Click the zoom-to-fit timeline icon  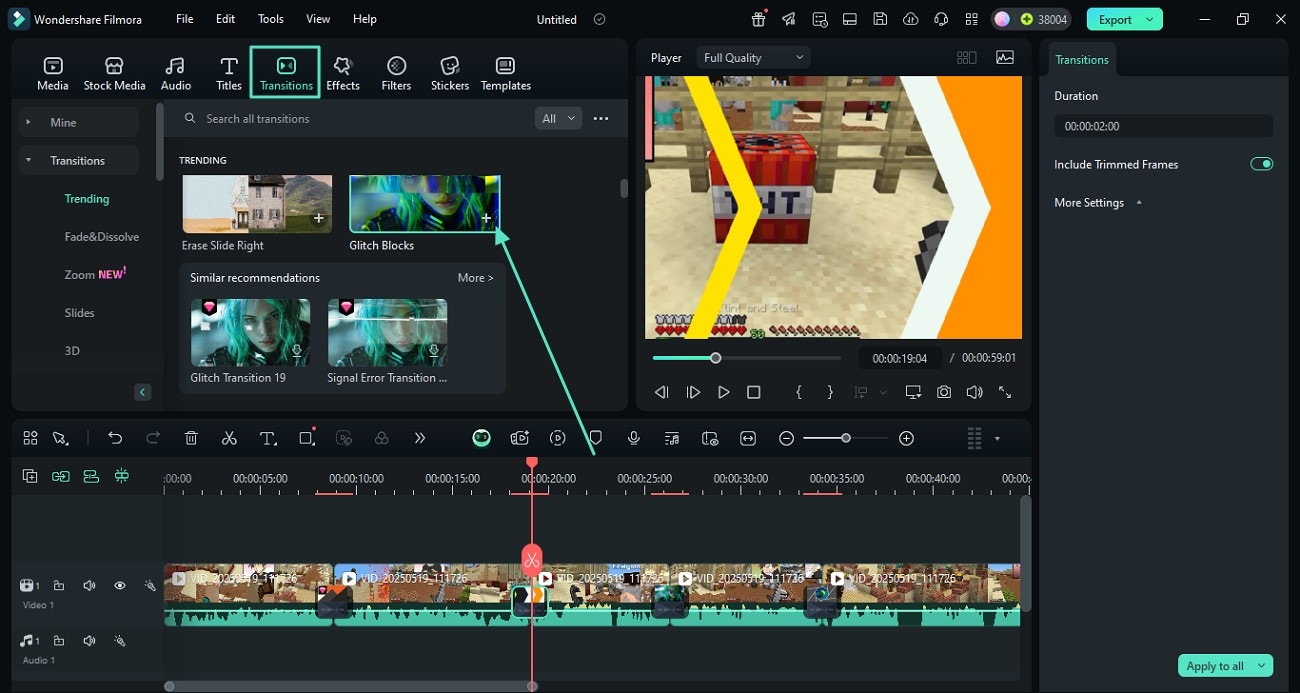(748, 438)
